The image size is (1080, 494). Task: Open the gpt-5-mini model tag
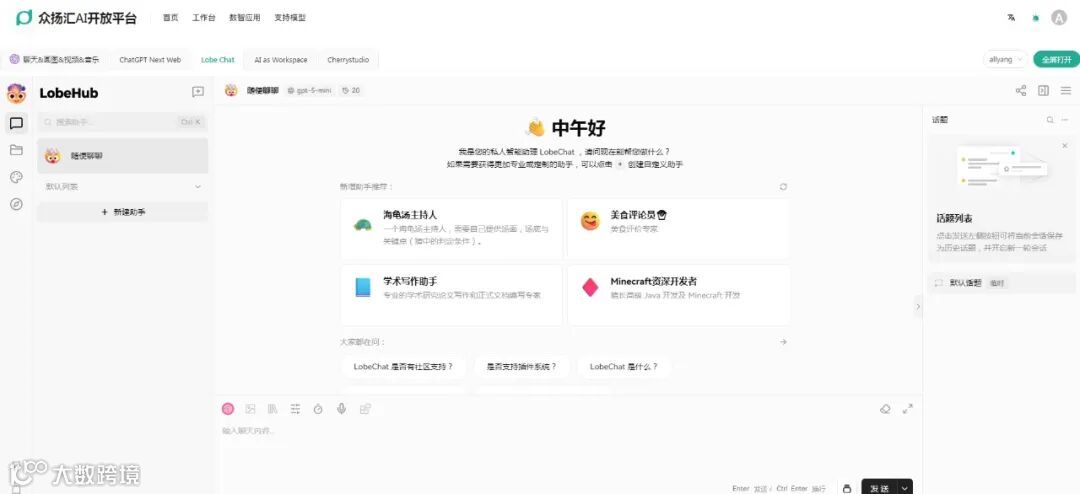tap(309, 90)
